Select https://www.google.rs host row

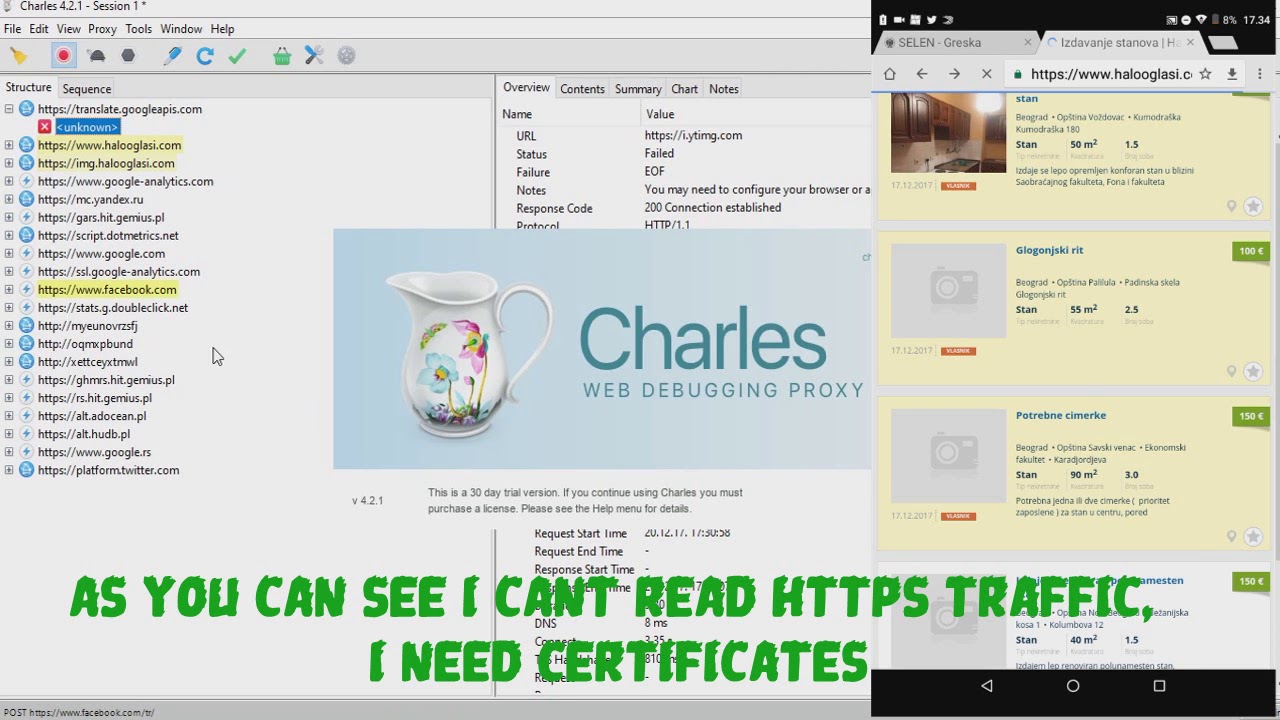(95, 452)
